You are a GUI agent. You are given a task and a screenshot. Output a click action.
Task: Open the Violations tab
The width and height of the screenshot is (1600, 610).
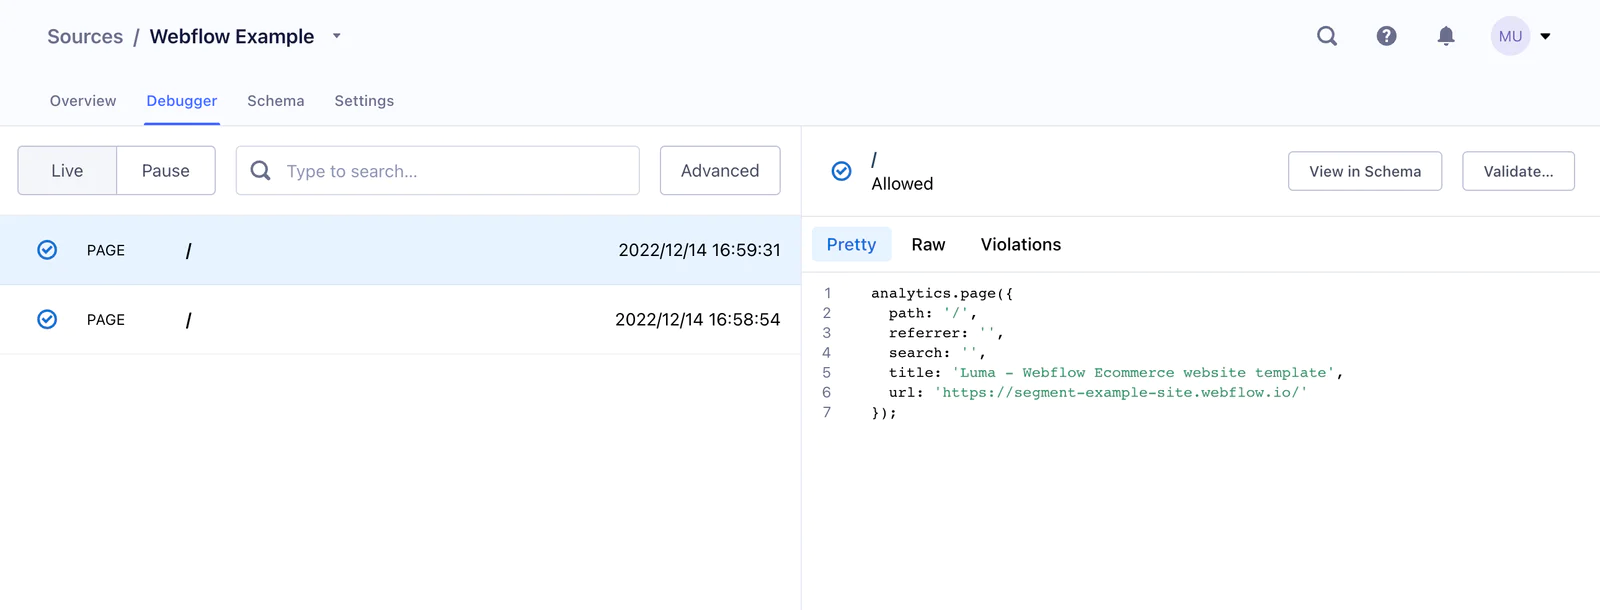coord(1020,245)
